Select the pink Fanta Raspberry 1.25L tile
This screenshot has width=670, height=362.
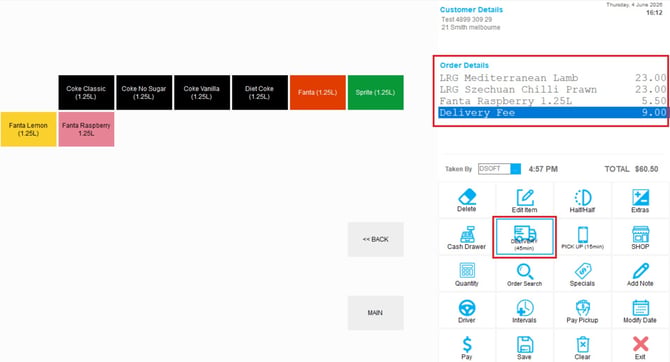tap(86, 129)
